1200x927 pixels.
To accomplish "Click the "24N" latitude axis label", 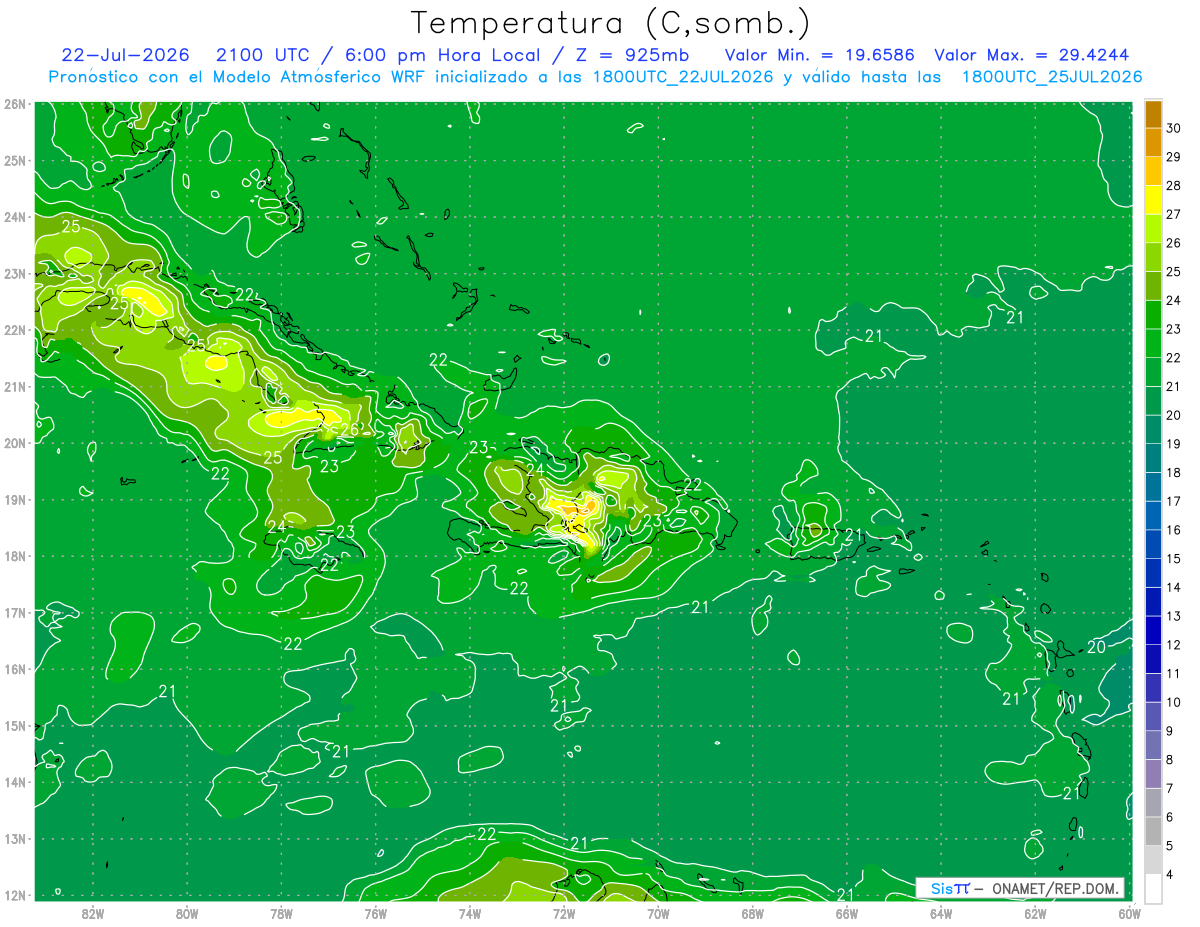I will click(x=14, y=217).
